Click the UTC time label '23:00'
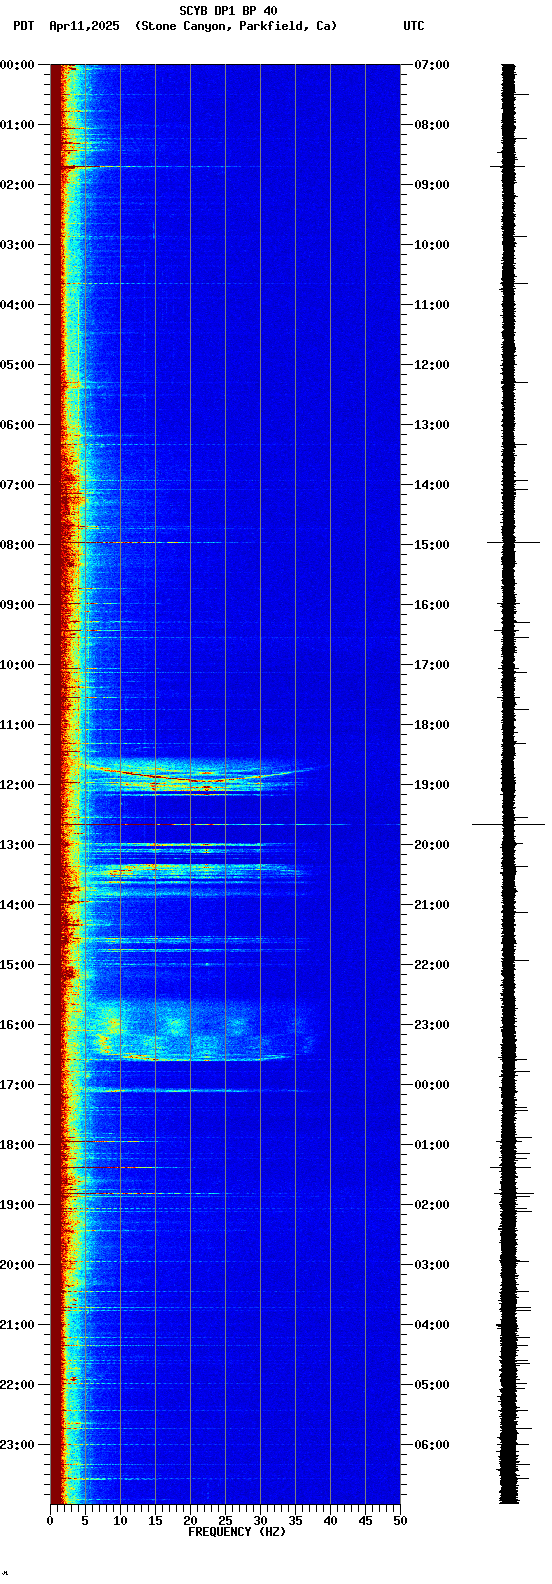The height and width of the screenshot is (1584, 552). 432,1025
